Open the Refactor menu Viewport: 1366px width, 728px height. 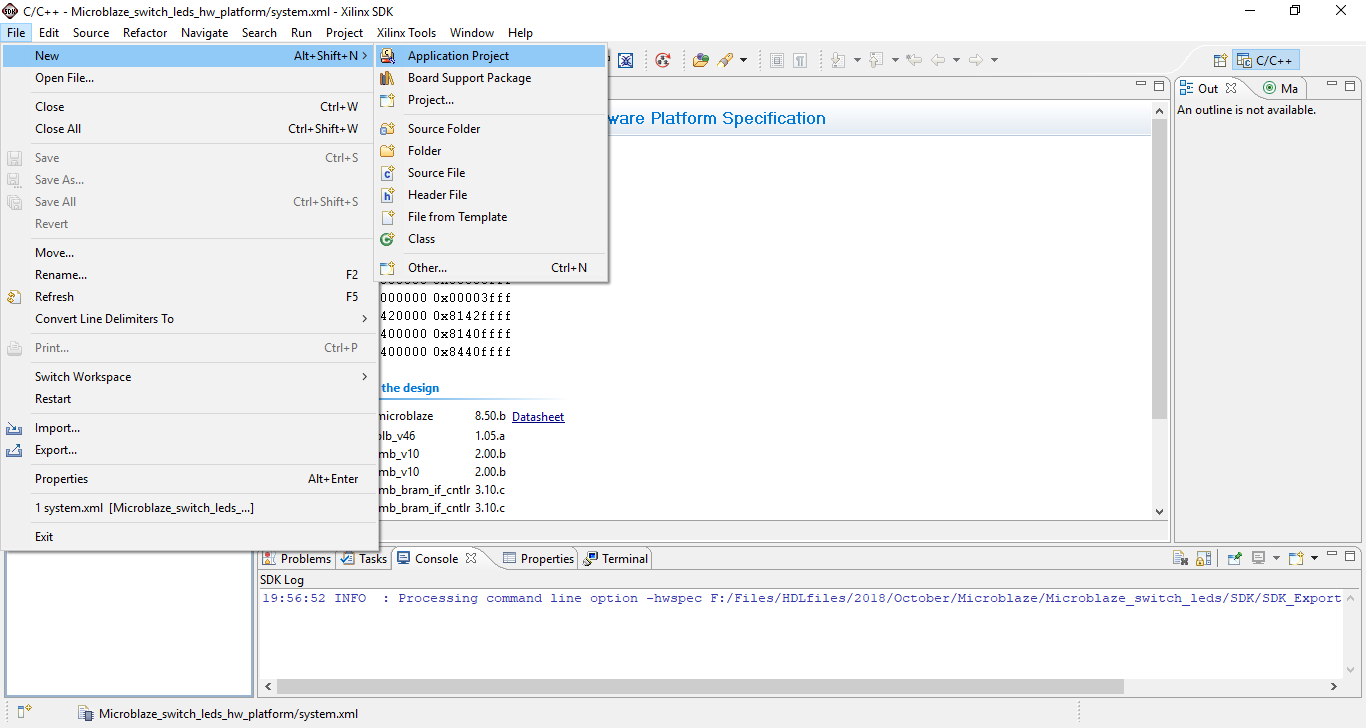click(145, 33)
